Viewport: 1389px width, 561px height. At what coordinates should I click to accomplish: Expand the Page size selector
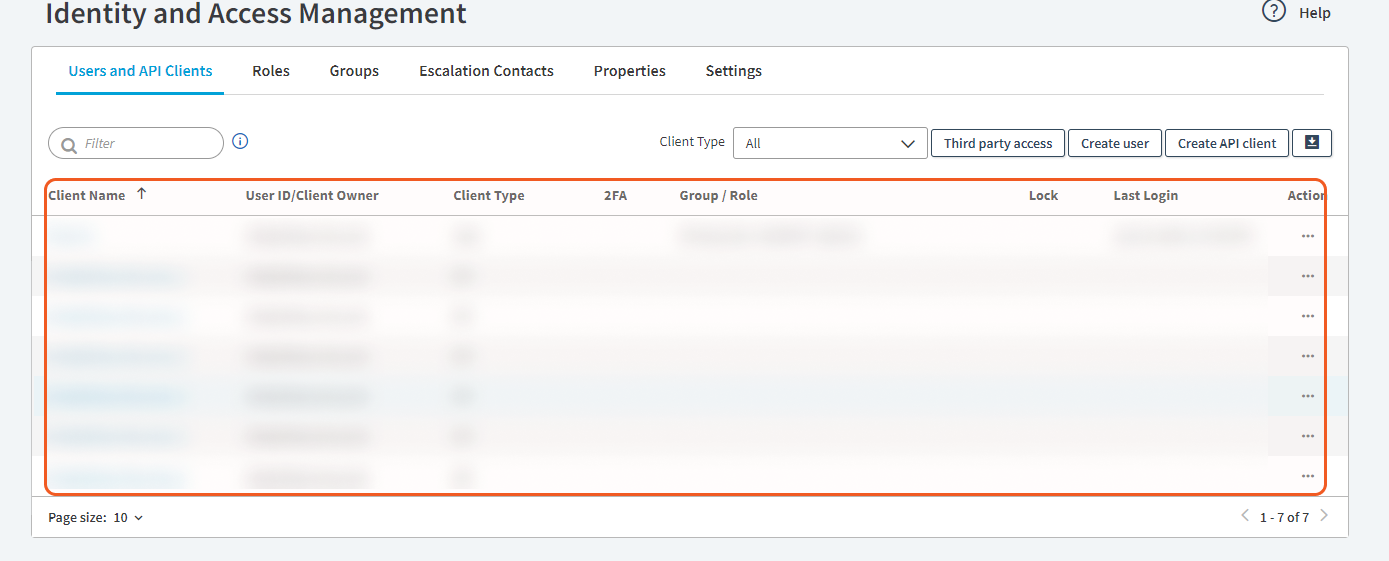pyautogui.click(x=128, y=518)
